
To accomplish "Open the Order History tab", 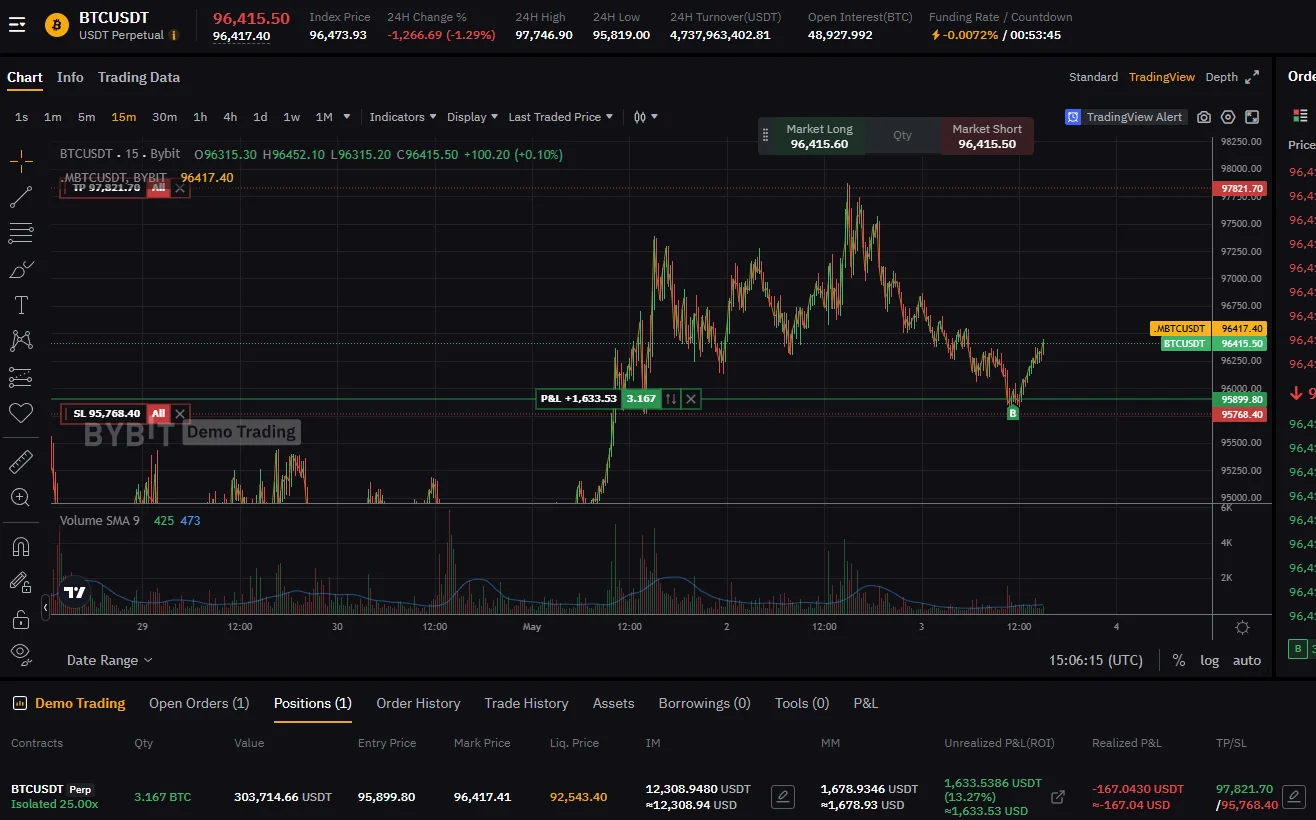I will coord(418,703).
